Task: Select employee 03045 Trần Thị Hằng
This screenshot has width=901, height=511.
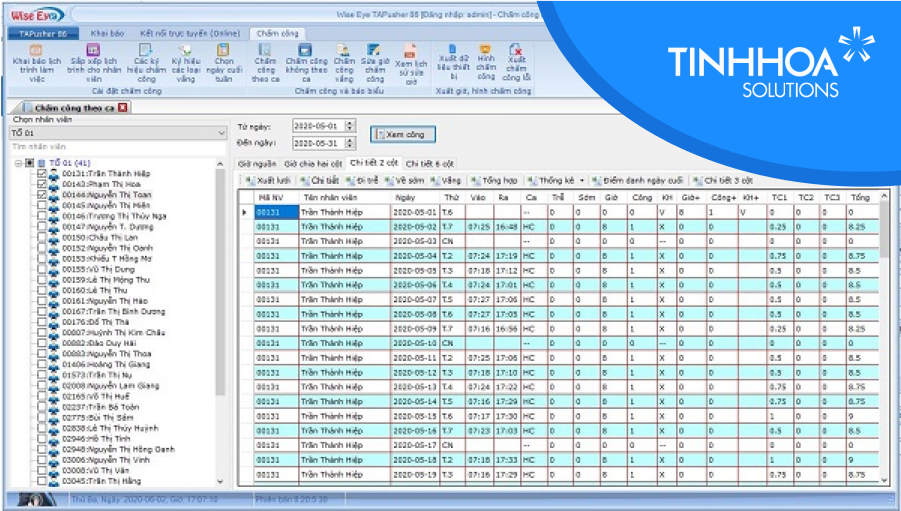Action: pyautogui.click(x=101, y=481)
